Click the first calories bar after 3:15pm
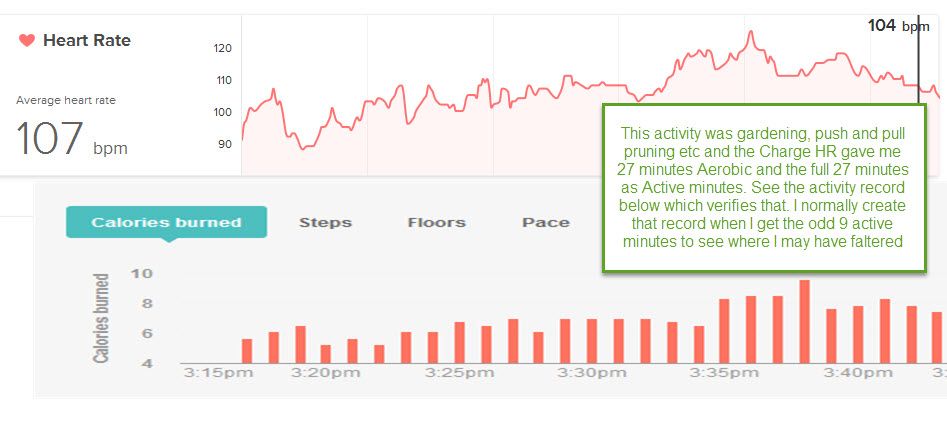Viewport: 947px width, 435px height. pos(246,351)
